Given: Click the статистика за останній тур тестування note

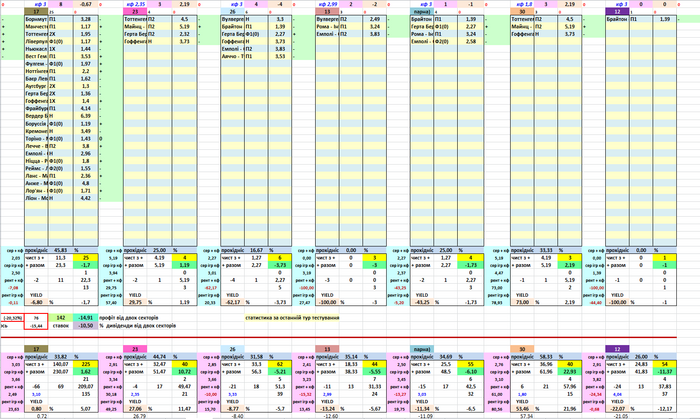Looking at the screenshot, I should (292, 318).
